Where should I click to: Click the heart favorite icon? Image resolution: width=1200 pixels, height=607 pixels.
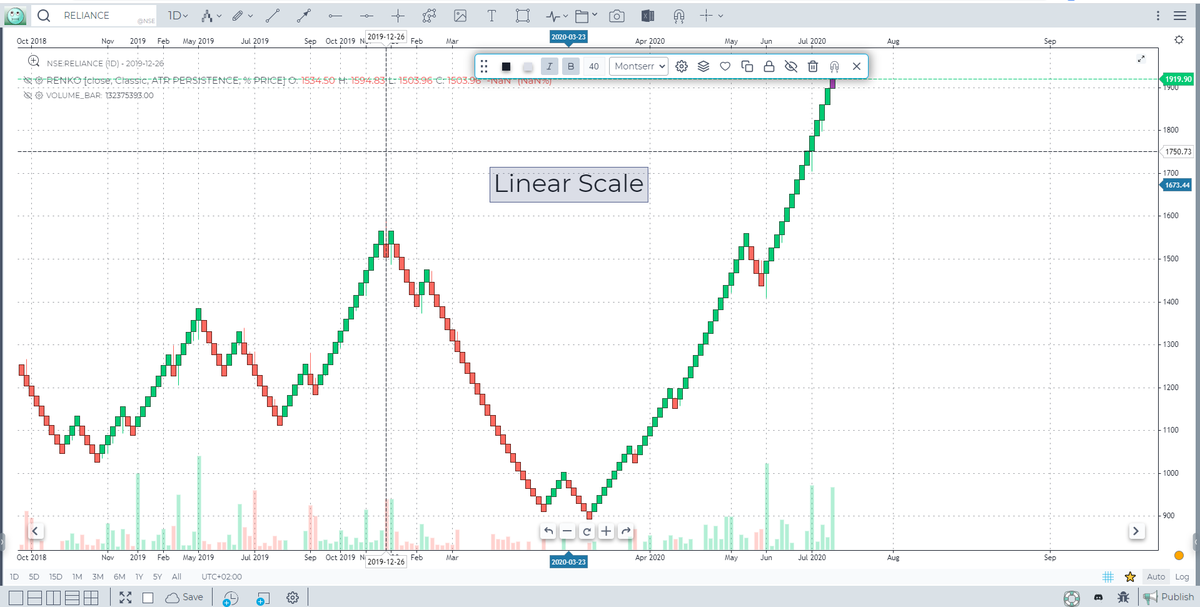tap(725, 66)
